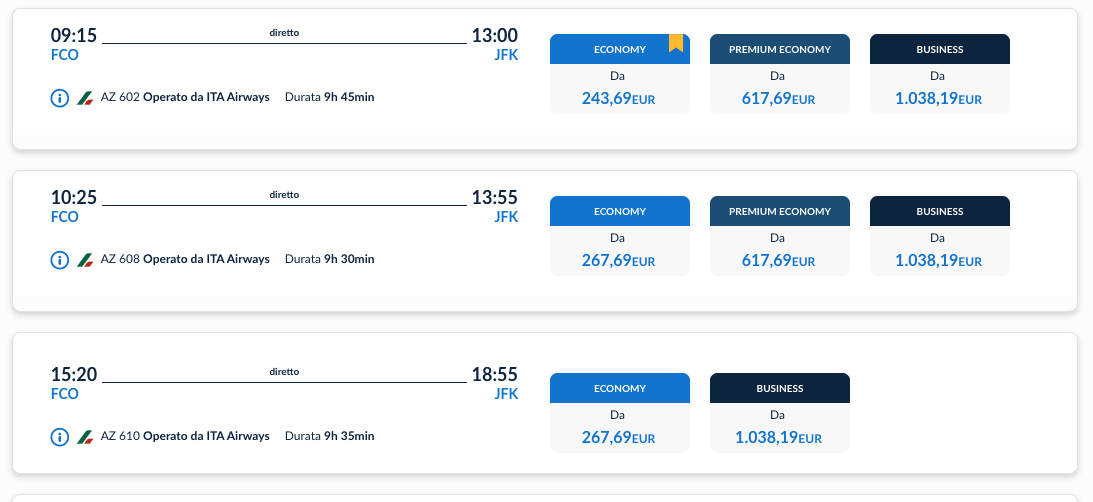The image size is (1093, 502).
Task: Choose Business fare for 10:25 flight
Action: (940, 236)
